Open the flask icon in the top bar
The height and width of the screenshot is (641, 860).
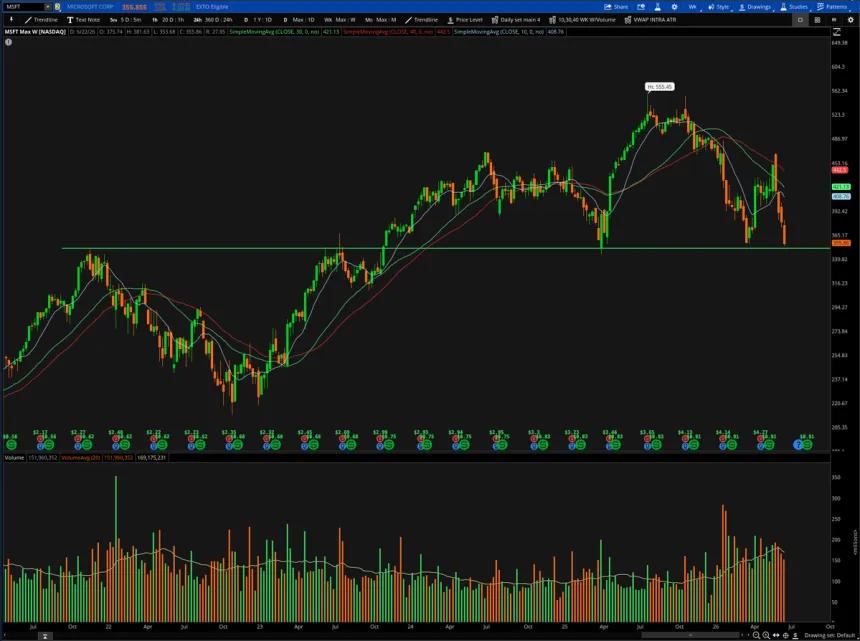[x=657, y=7]
